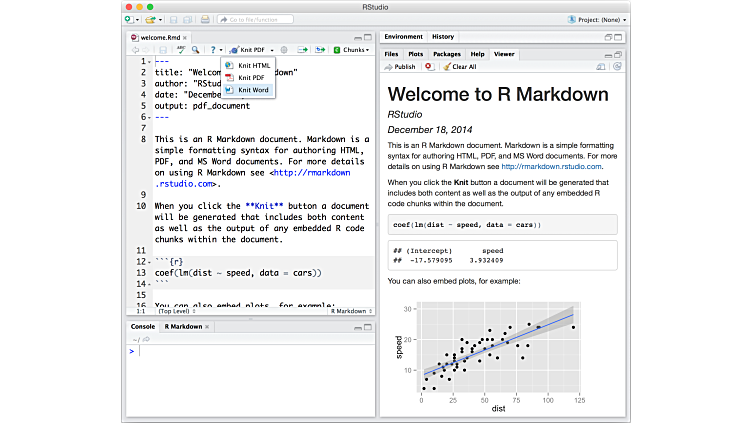The image size is (752, 423).
Task: Click the refresh viewer icon
Action: pos(617,67)
